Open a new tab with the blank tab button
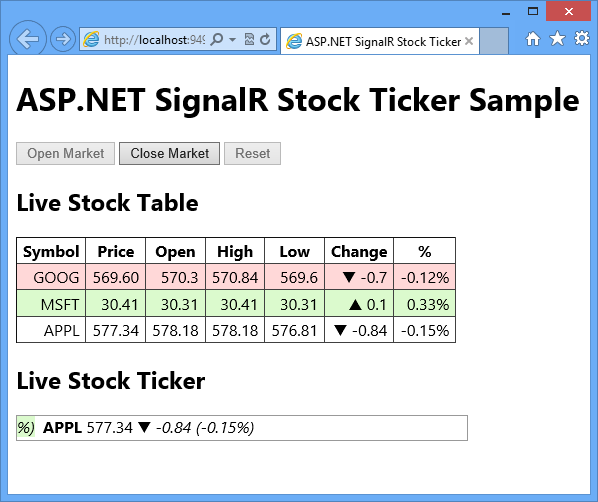598x502 pixels. point(494,41)
